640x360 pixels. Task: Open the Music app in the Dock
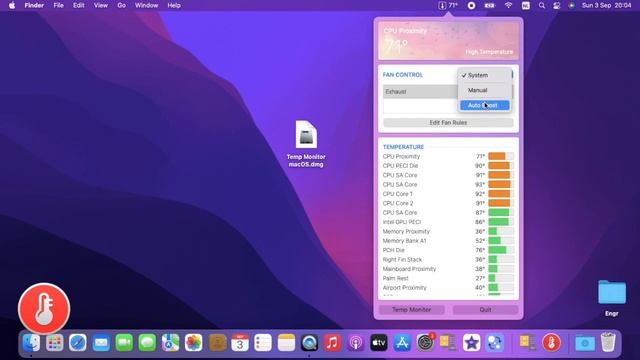click(x=333, y=342)
